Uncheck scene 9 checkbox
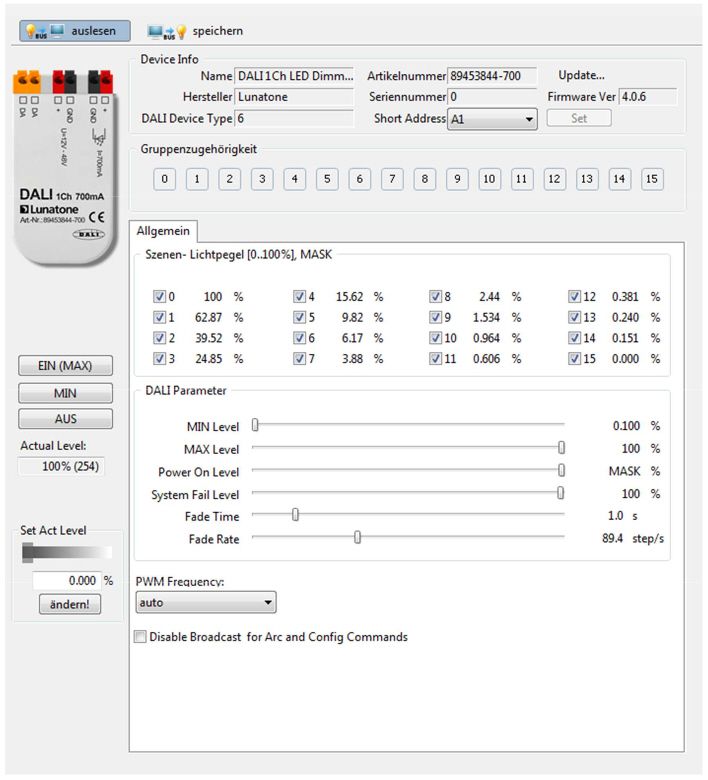 [x=435, y=317]
